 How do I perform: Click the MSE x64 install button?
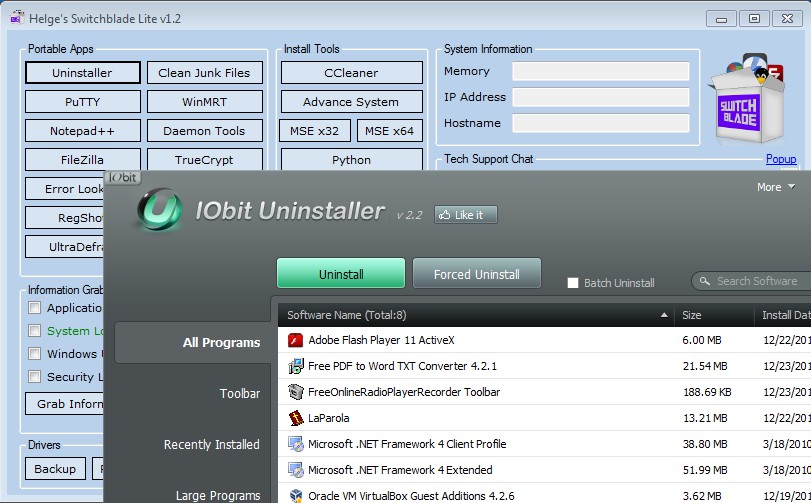tap(389, 131)
